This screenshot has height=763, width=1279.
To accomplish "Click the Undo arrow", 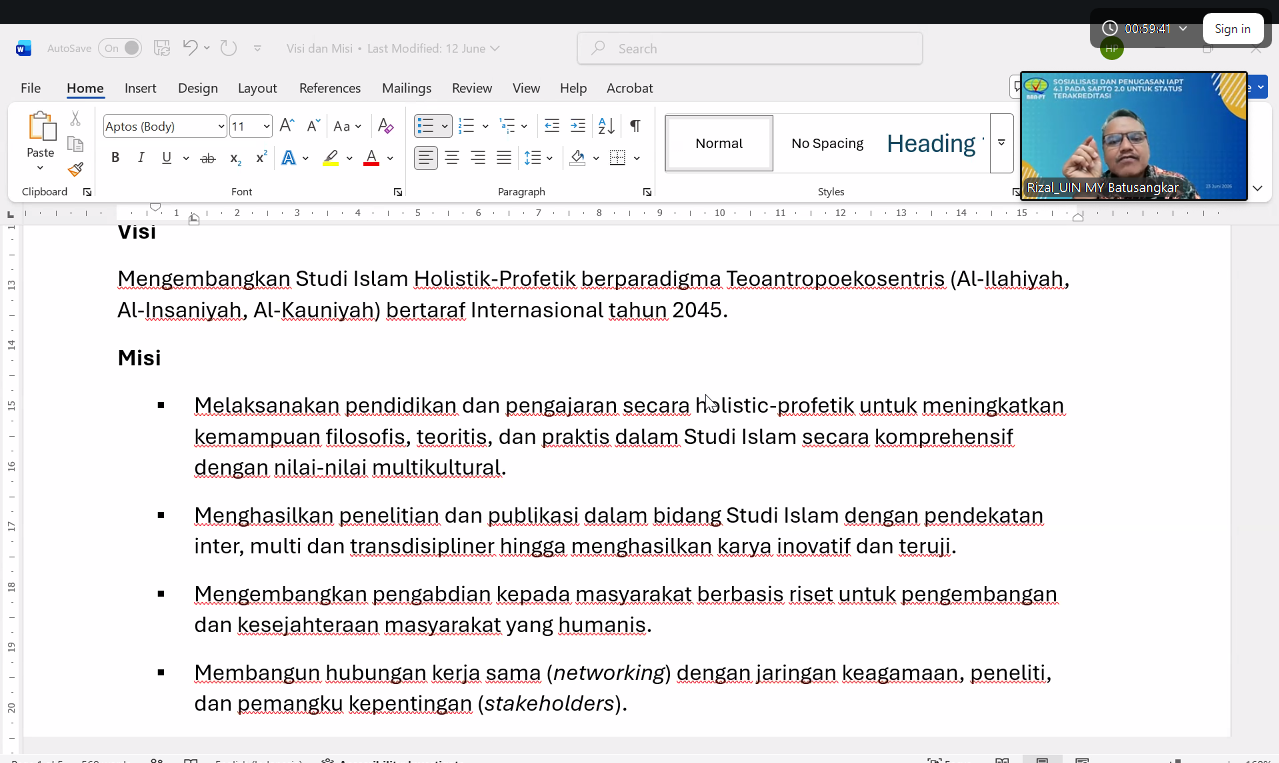I will coord(190,48).
